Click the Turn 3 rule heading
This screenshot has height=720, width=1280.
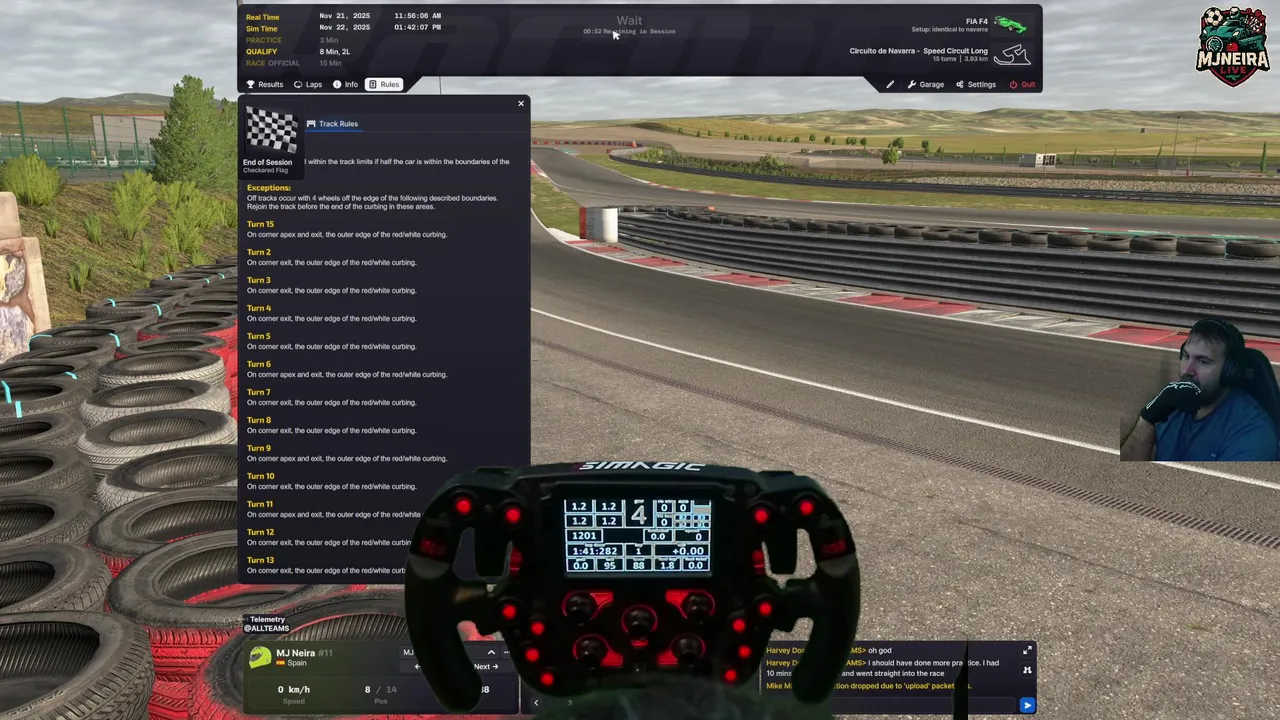(x=259, y=280)
